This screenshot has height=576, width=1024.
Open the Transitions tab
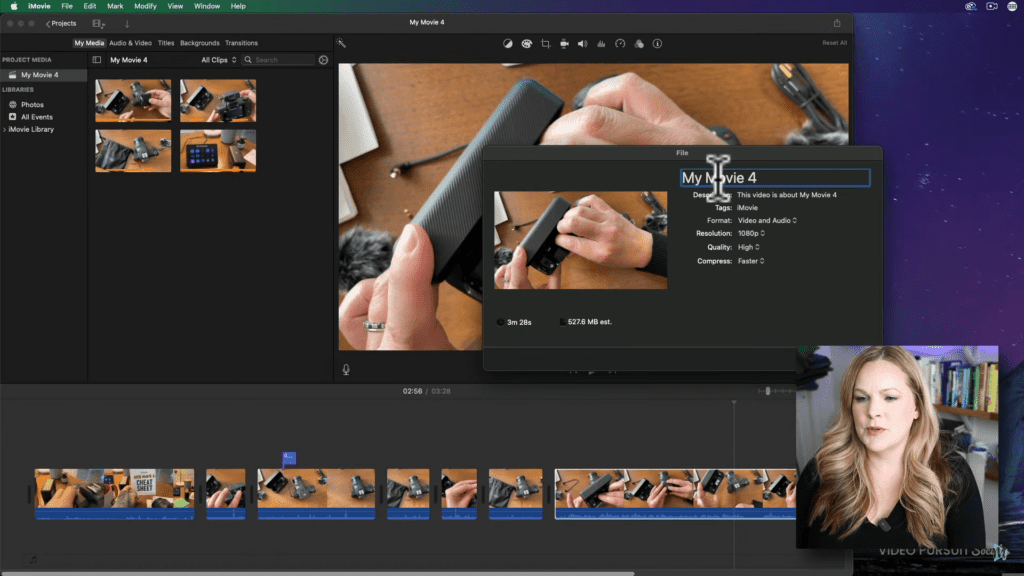(x=242, y=43)
